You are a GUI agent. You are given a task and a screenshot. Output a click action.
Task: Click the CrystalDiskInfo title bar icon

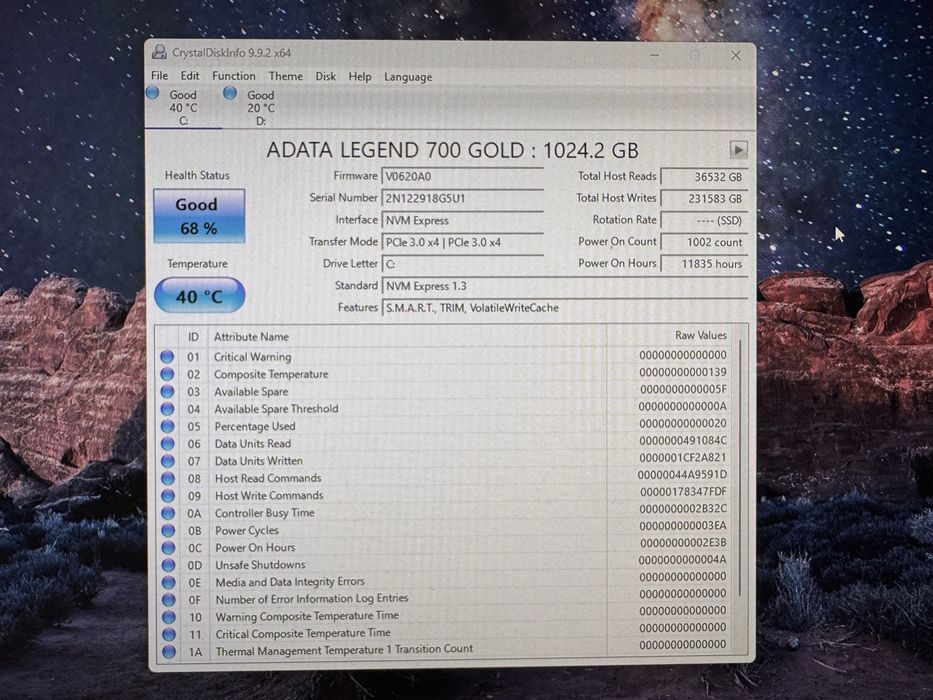(159, 52)
